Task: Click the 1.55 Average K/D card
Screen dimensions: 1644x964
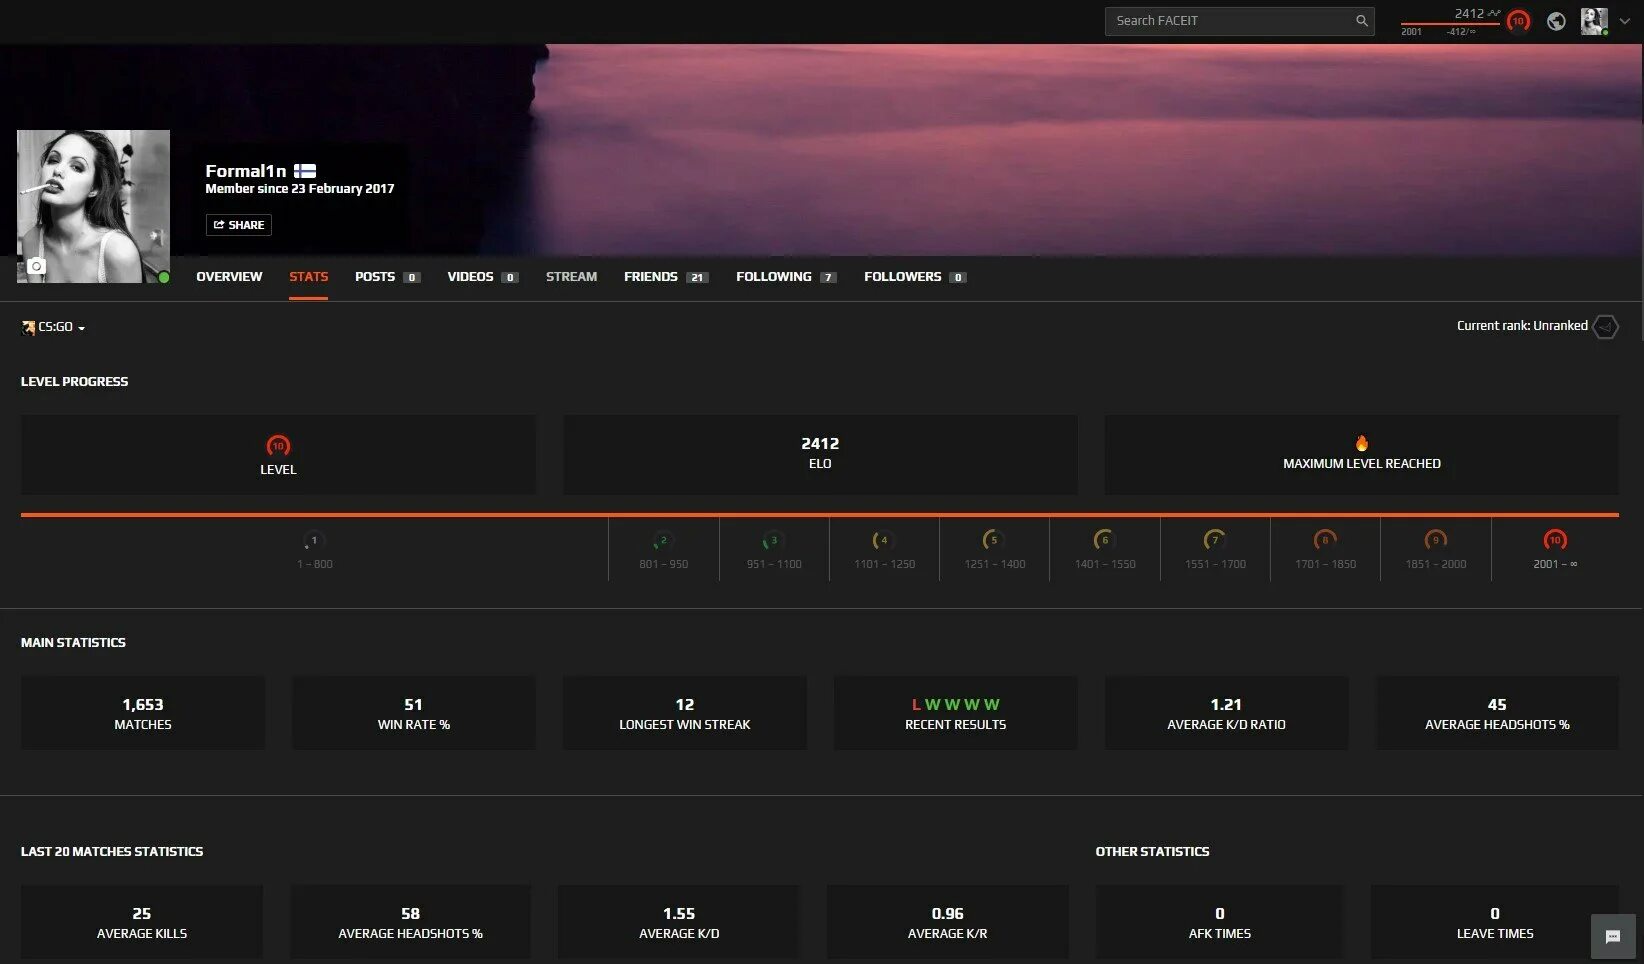Action: pyautogui.click(x=679, y=922)
